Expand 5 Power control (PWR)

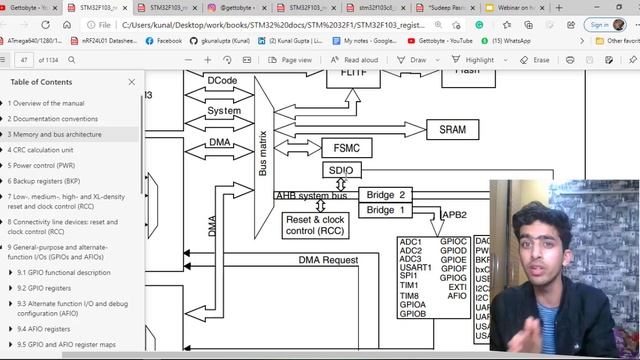pos(2,165)
